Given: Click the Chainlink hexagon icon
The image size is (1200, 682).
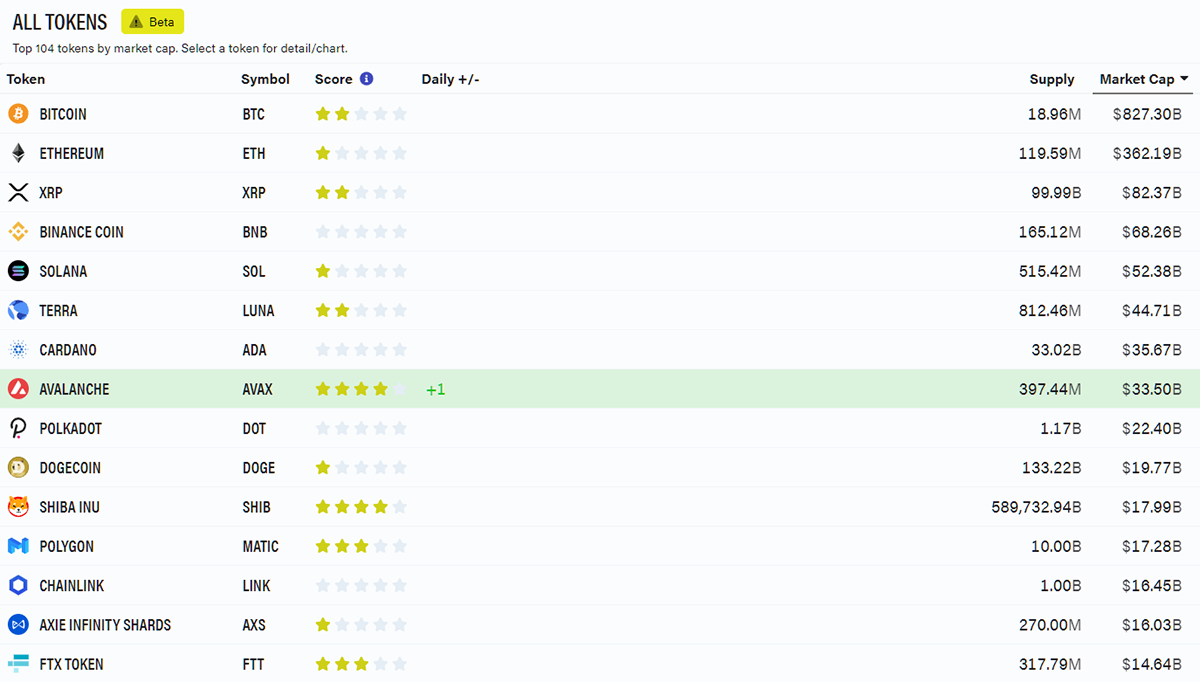Looking at the screenshot, I should pyautogui.click(x=18, y=586).
